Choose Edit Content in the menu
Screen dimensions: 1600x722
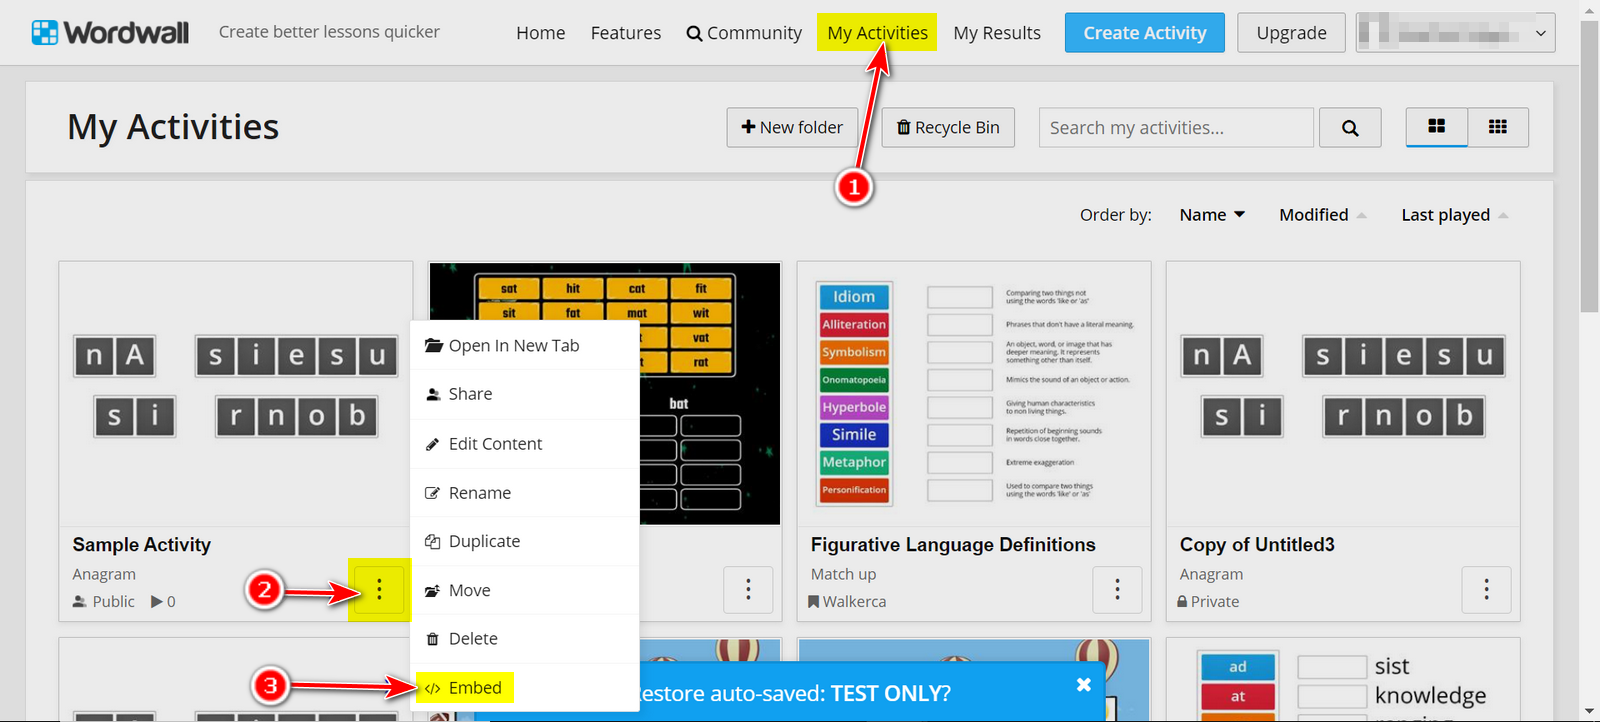(x=525, y=444)
